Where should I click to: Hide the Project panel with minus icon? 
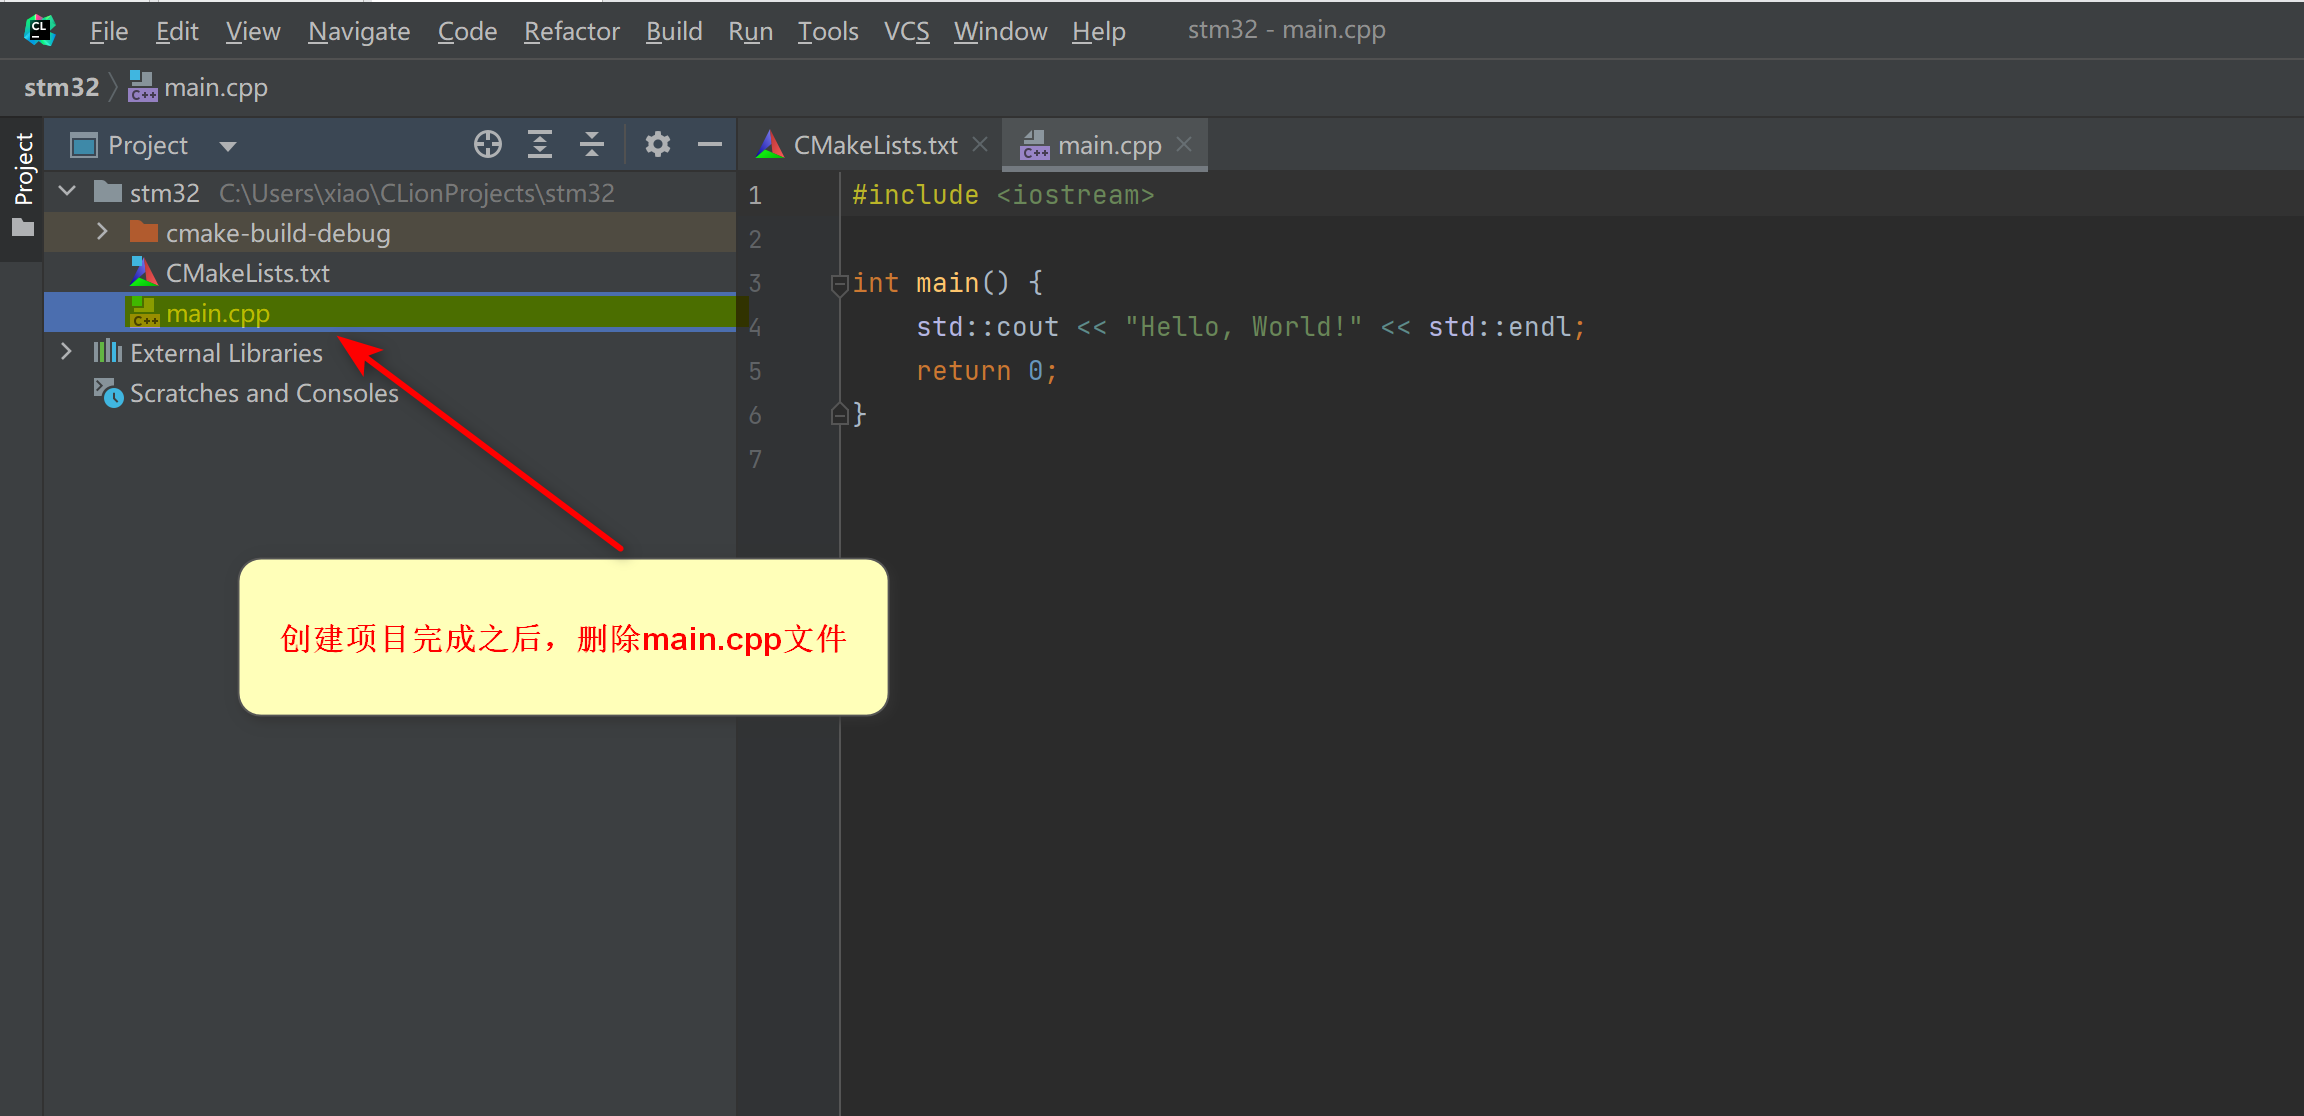710,145
